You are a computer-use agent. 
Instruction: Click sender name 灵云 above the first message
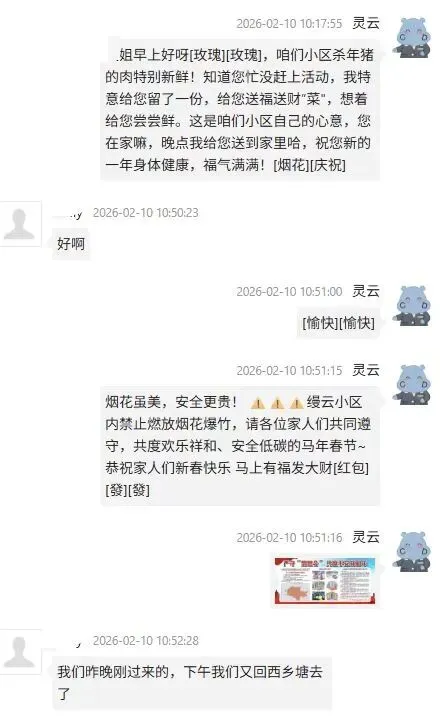(366, 23)
